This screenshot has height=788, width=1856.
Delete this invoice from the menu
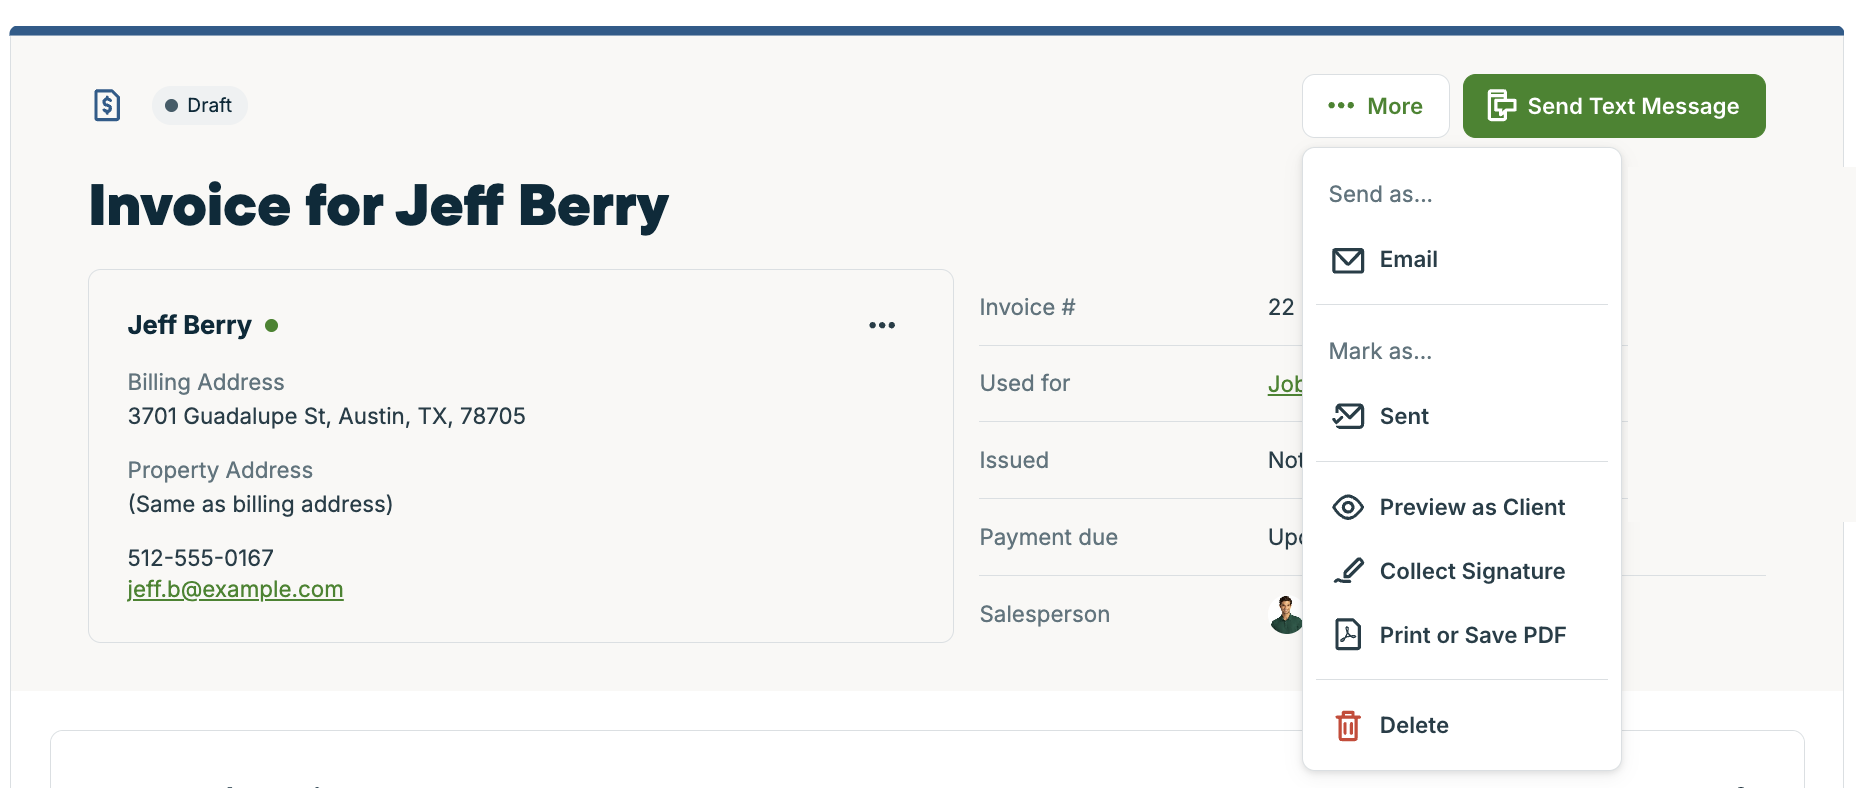(1414, 725)
